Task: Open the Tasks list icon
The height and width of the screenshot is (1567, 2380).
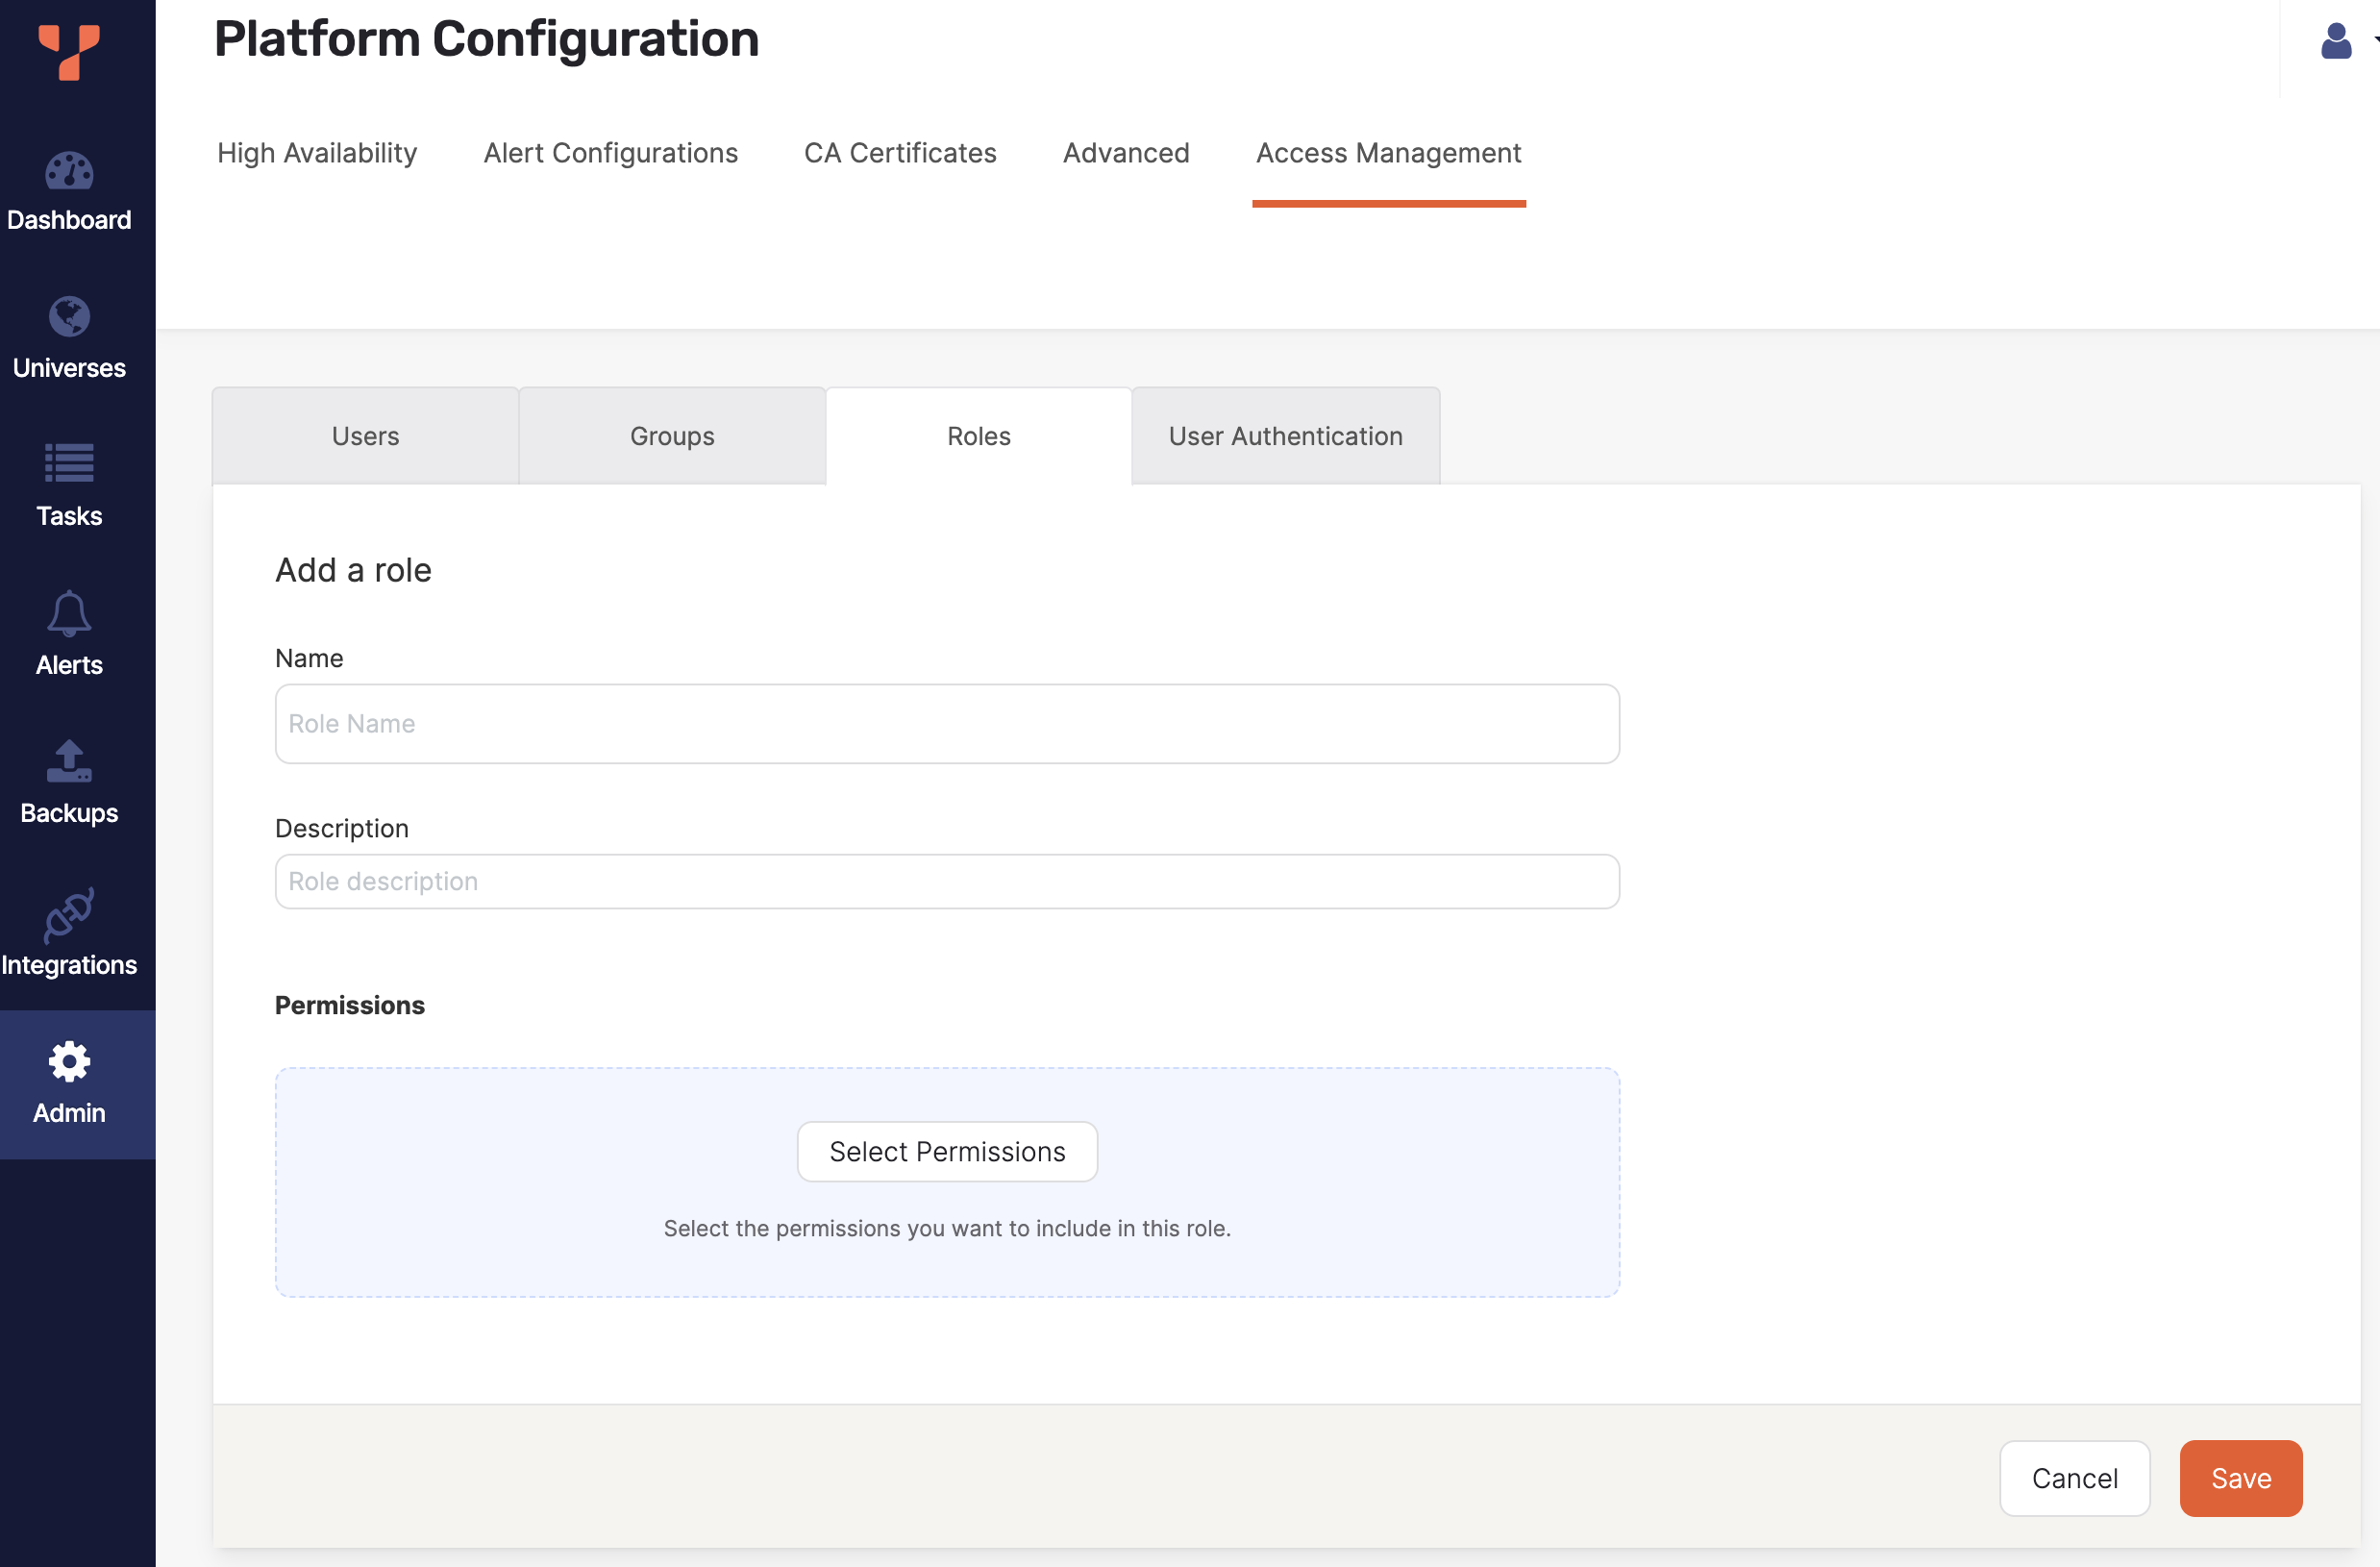Action: pyautogui.click(x=69, y=463)
